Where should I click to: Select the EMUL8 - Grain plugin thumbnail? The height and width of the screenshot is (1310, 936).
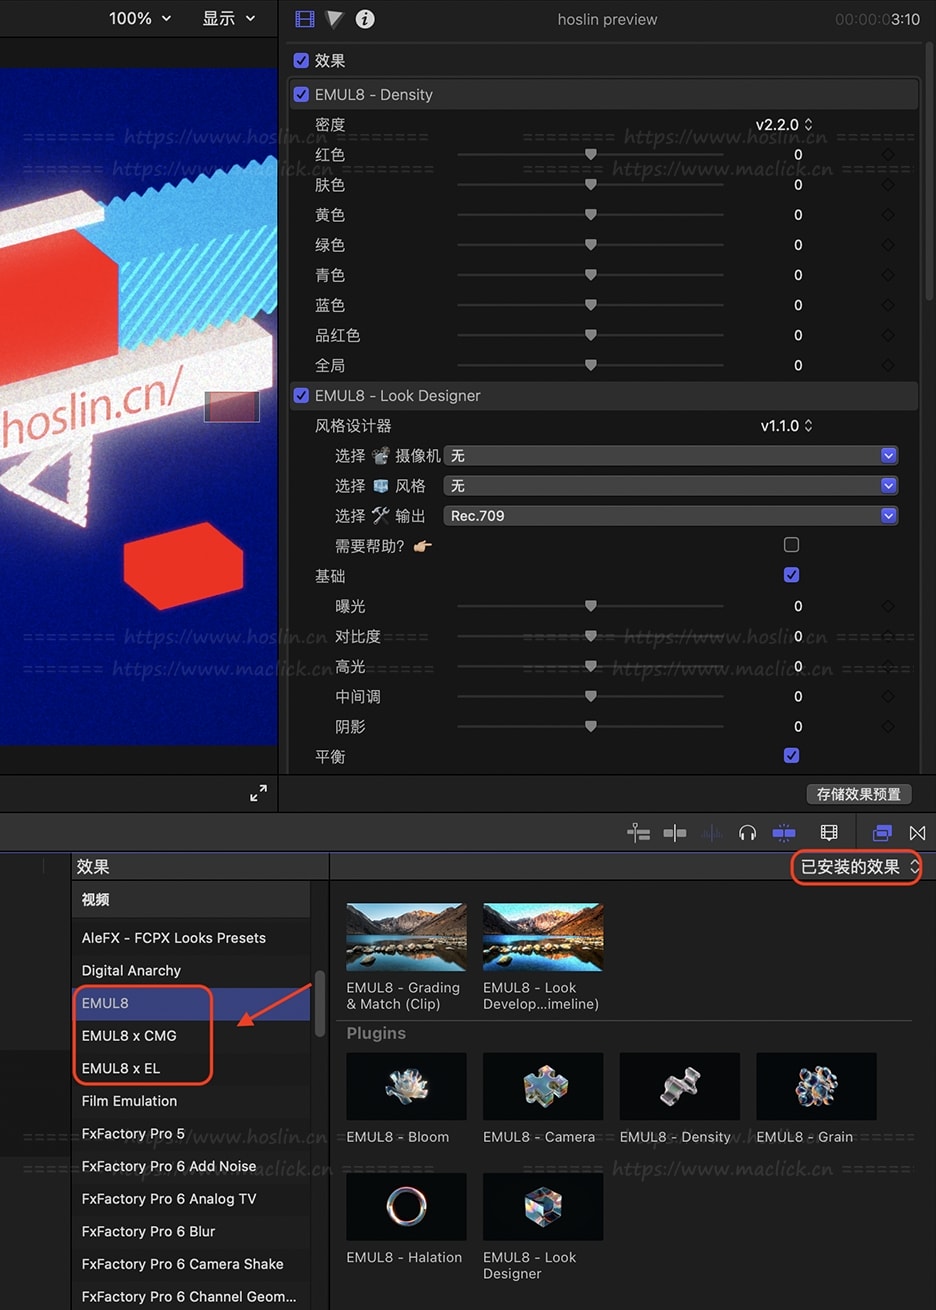[x=816, y=1086]
